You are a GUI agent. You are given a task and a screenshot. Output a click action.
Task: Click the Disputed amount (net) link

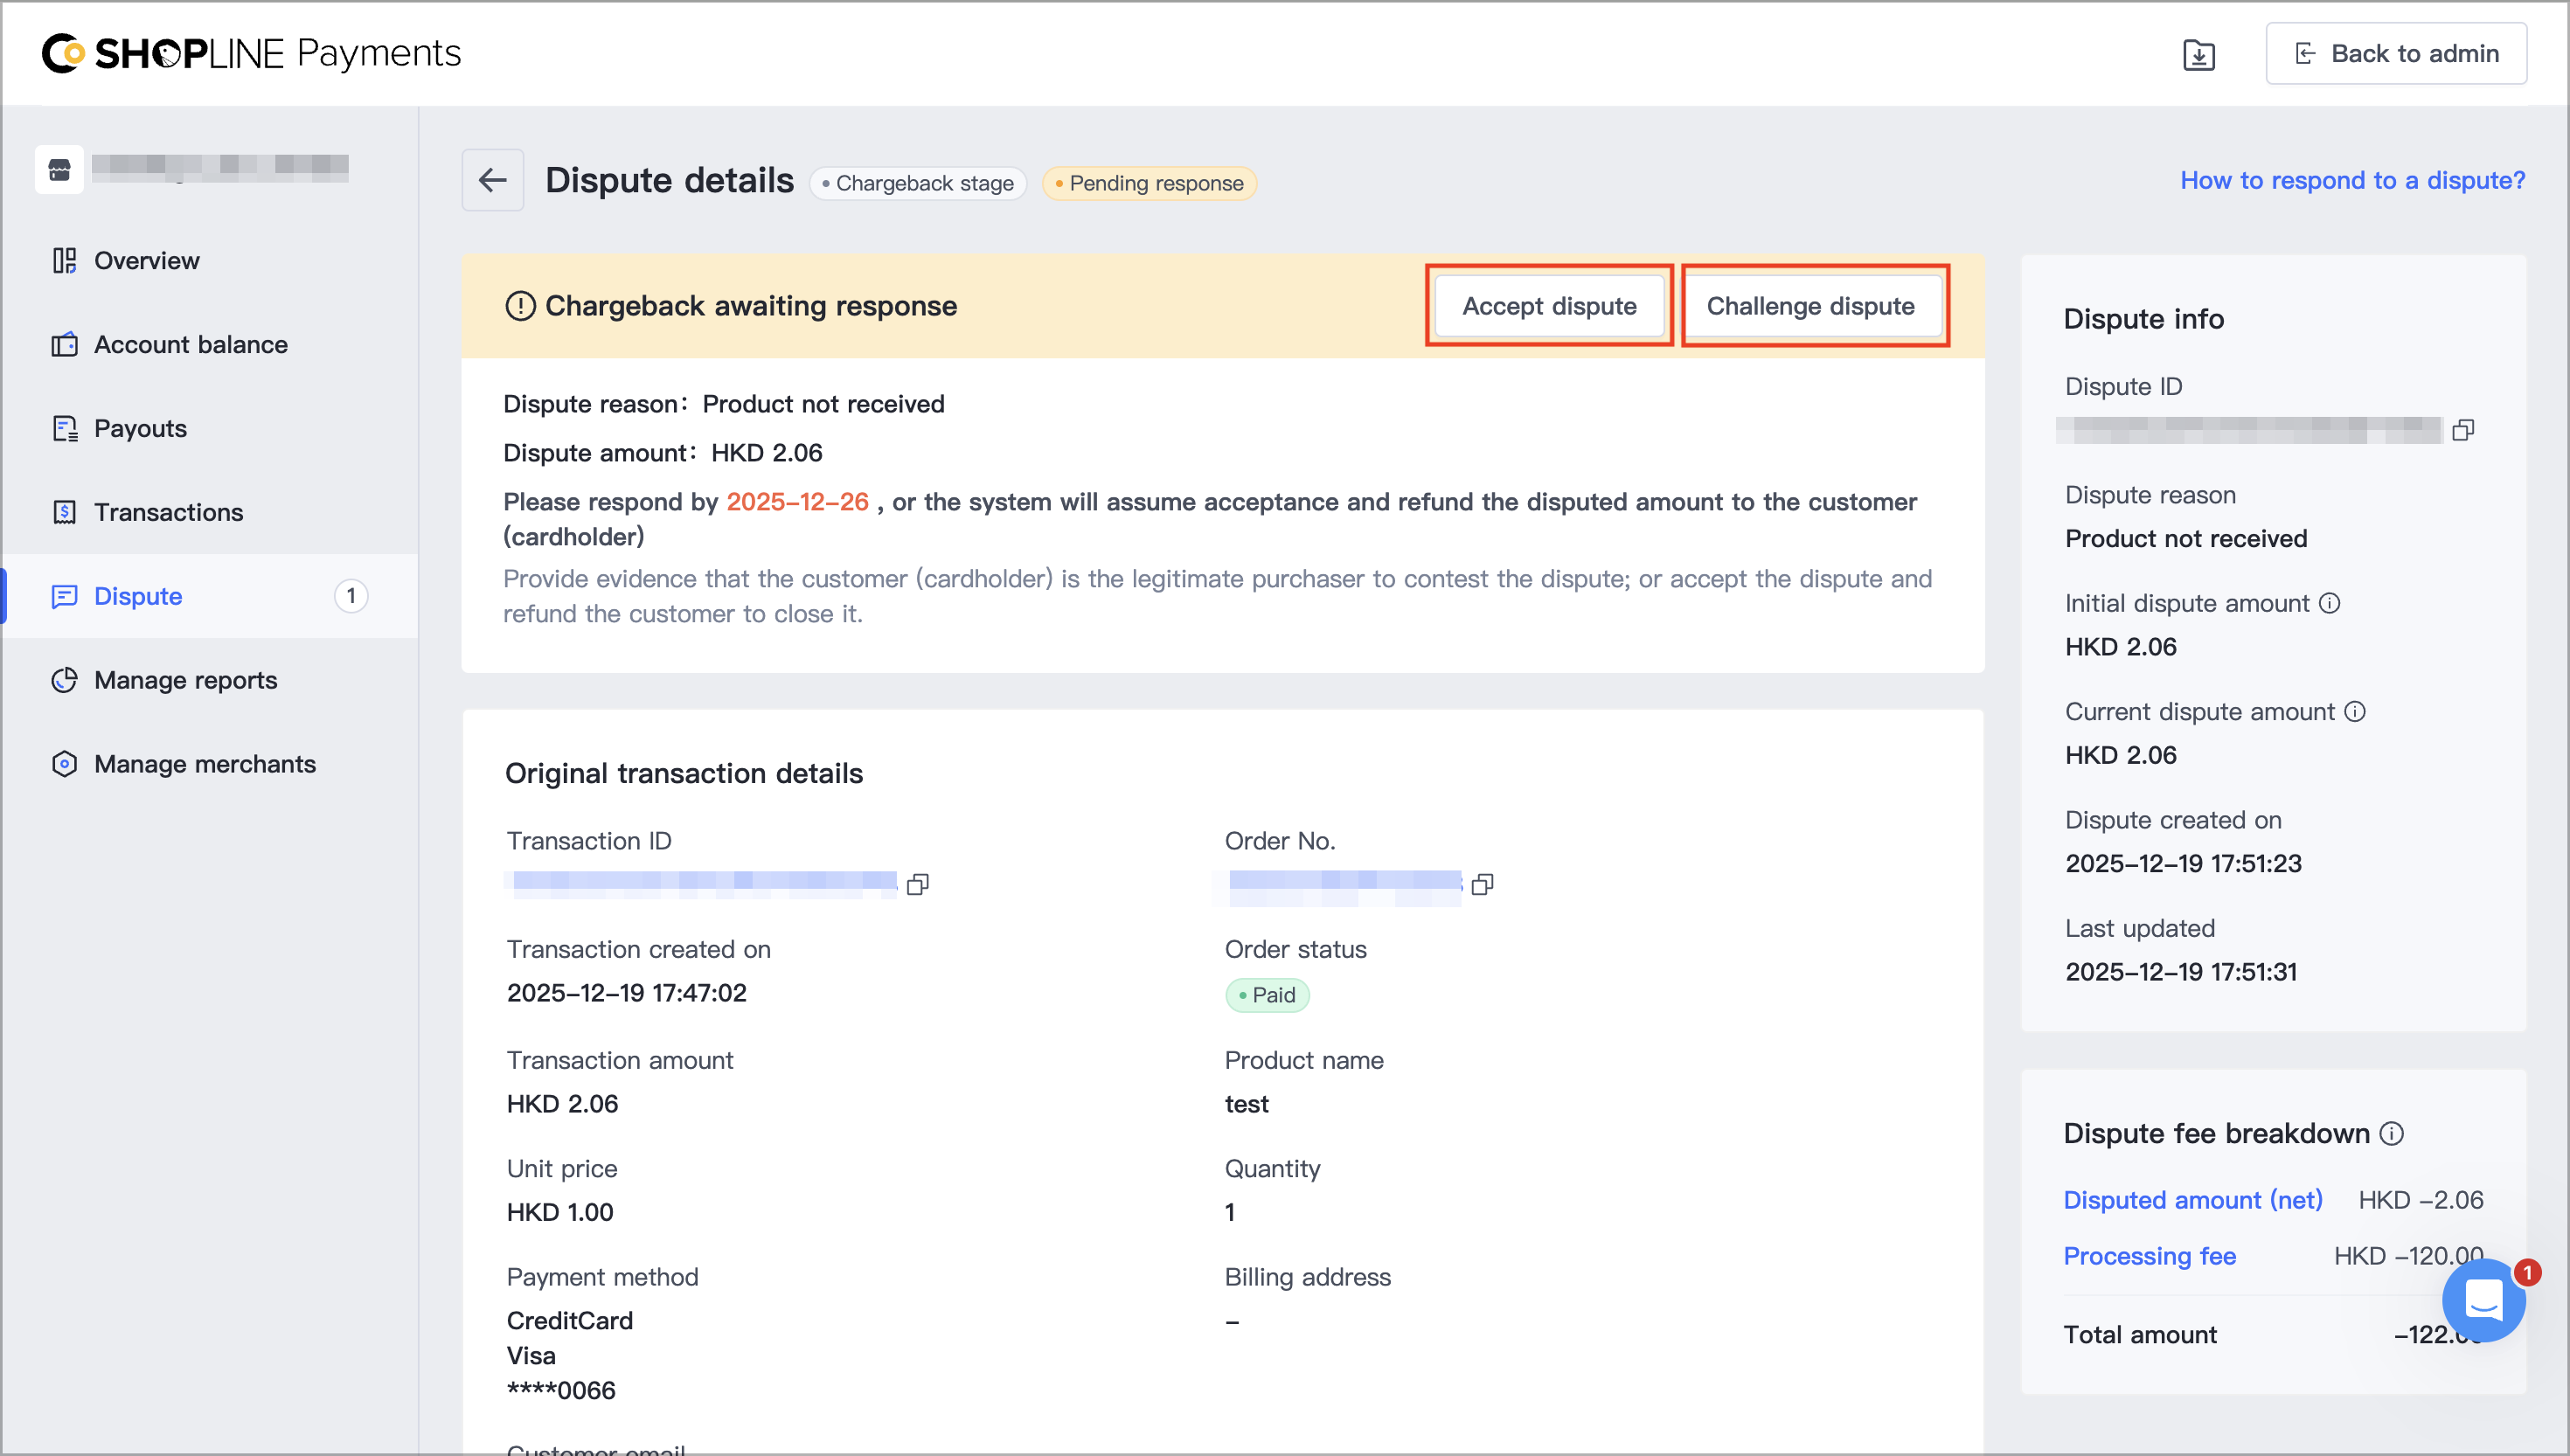click(x=2193, y=1200)
